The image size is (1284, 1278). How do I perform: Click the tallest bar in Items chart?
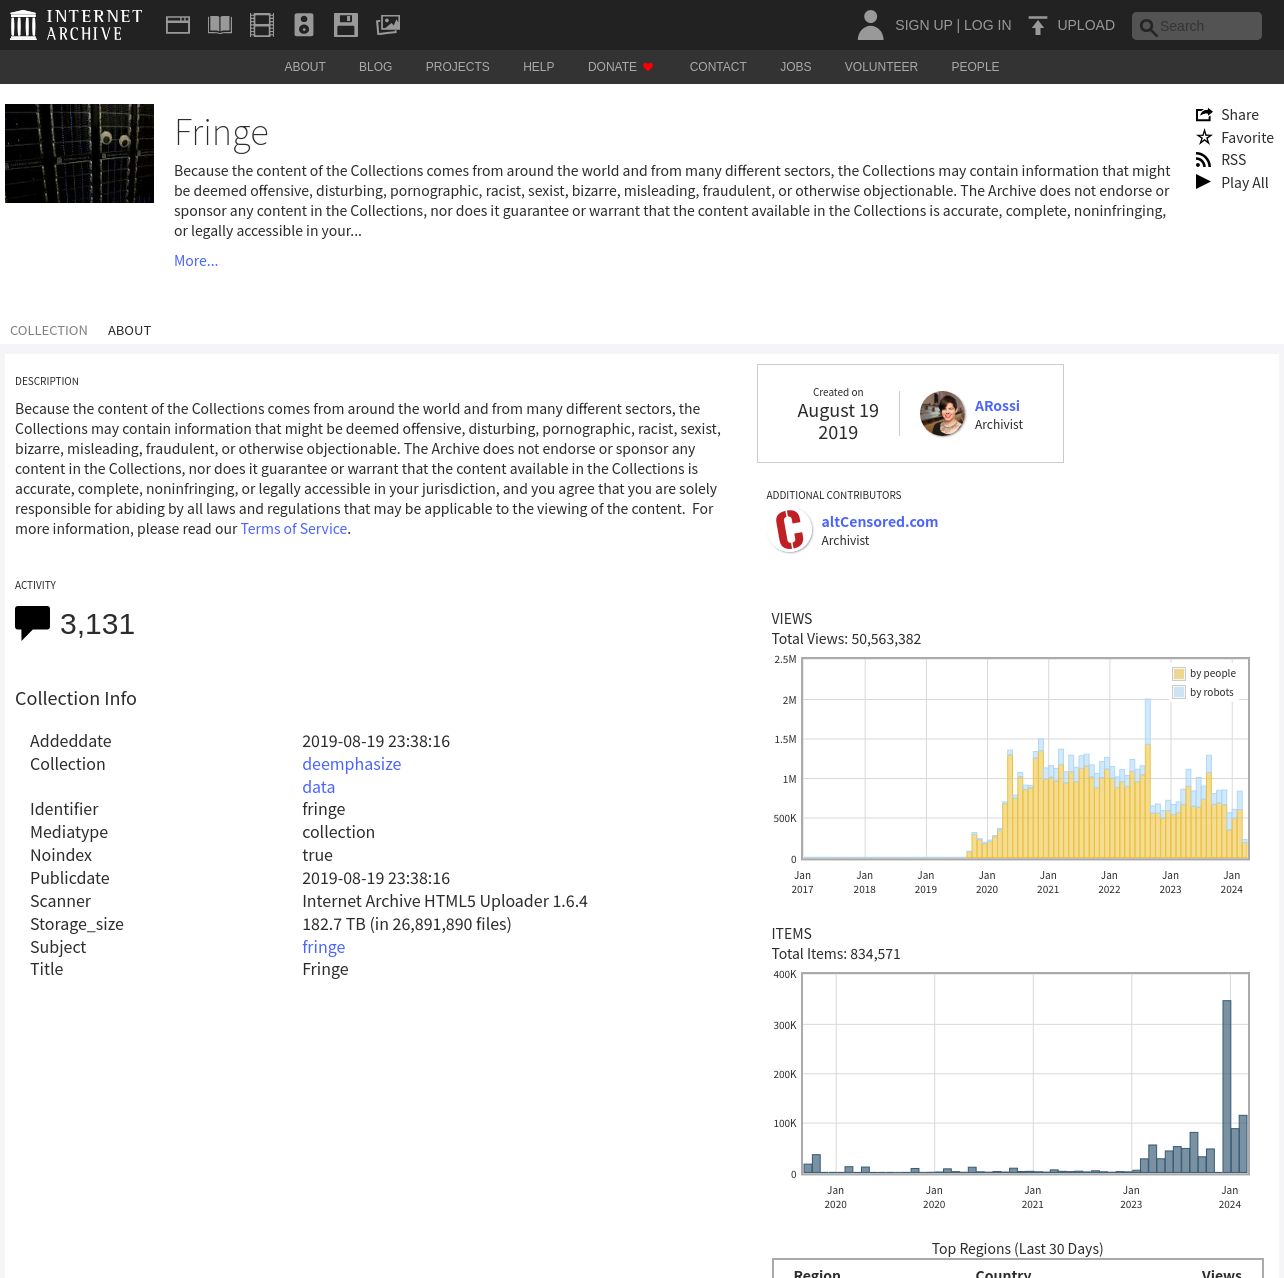coord(1227,1087)
